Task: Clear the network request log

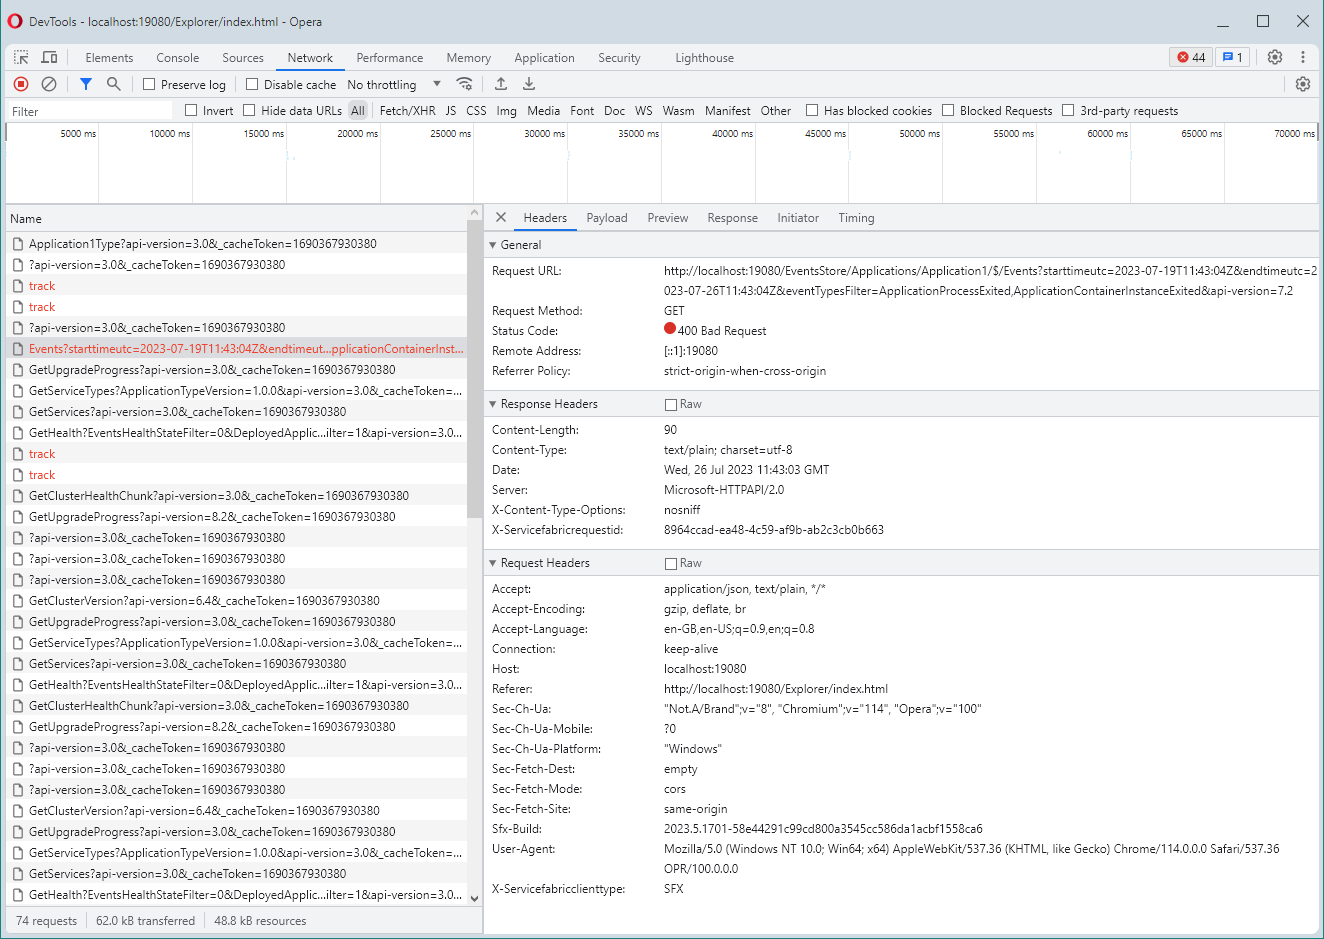Action: [x=48, y=84]
